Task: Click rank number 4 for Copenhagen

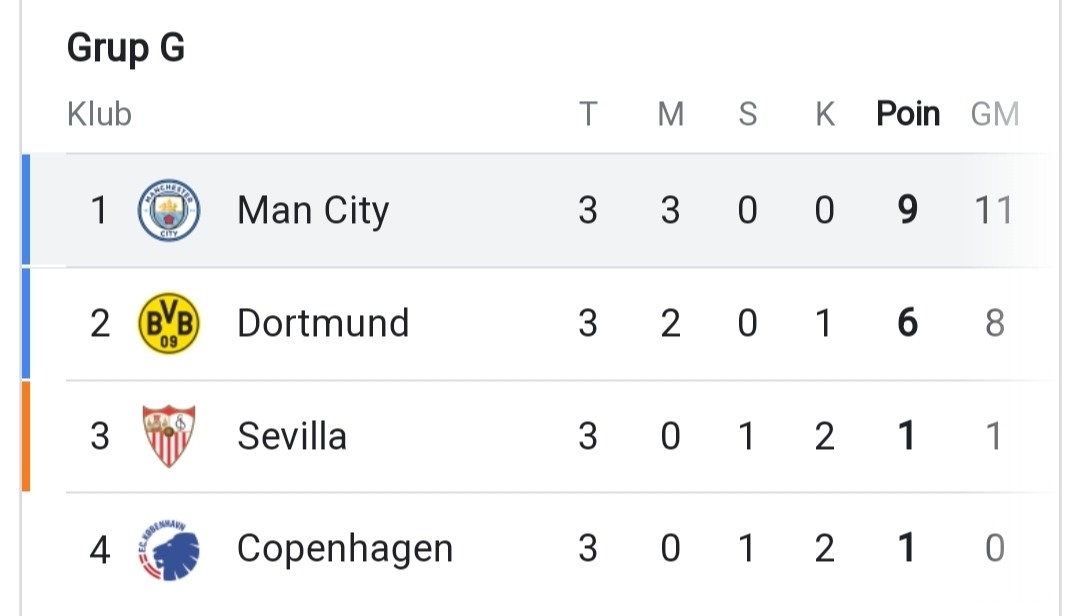Action: click(x=99, y=550)
